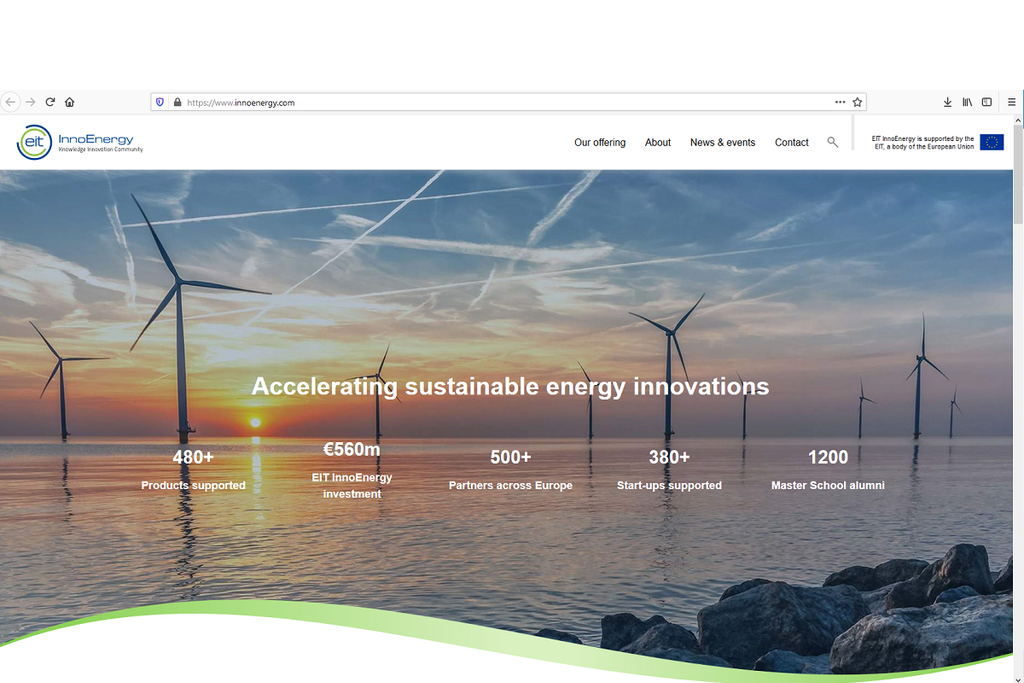Open the About menu item
Viewport: 1024px width, 683px height.
tap(657, 142)
